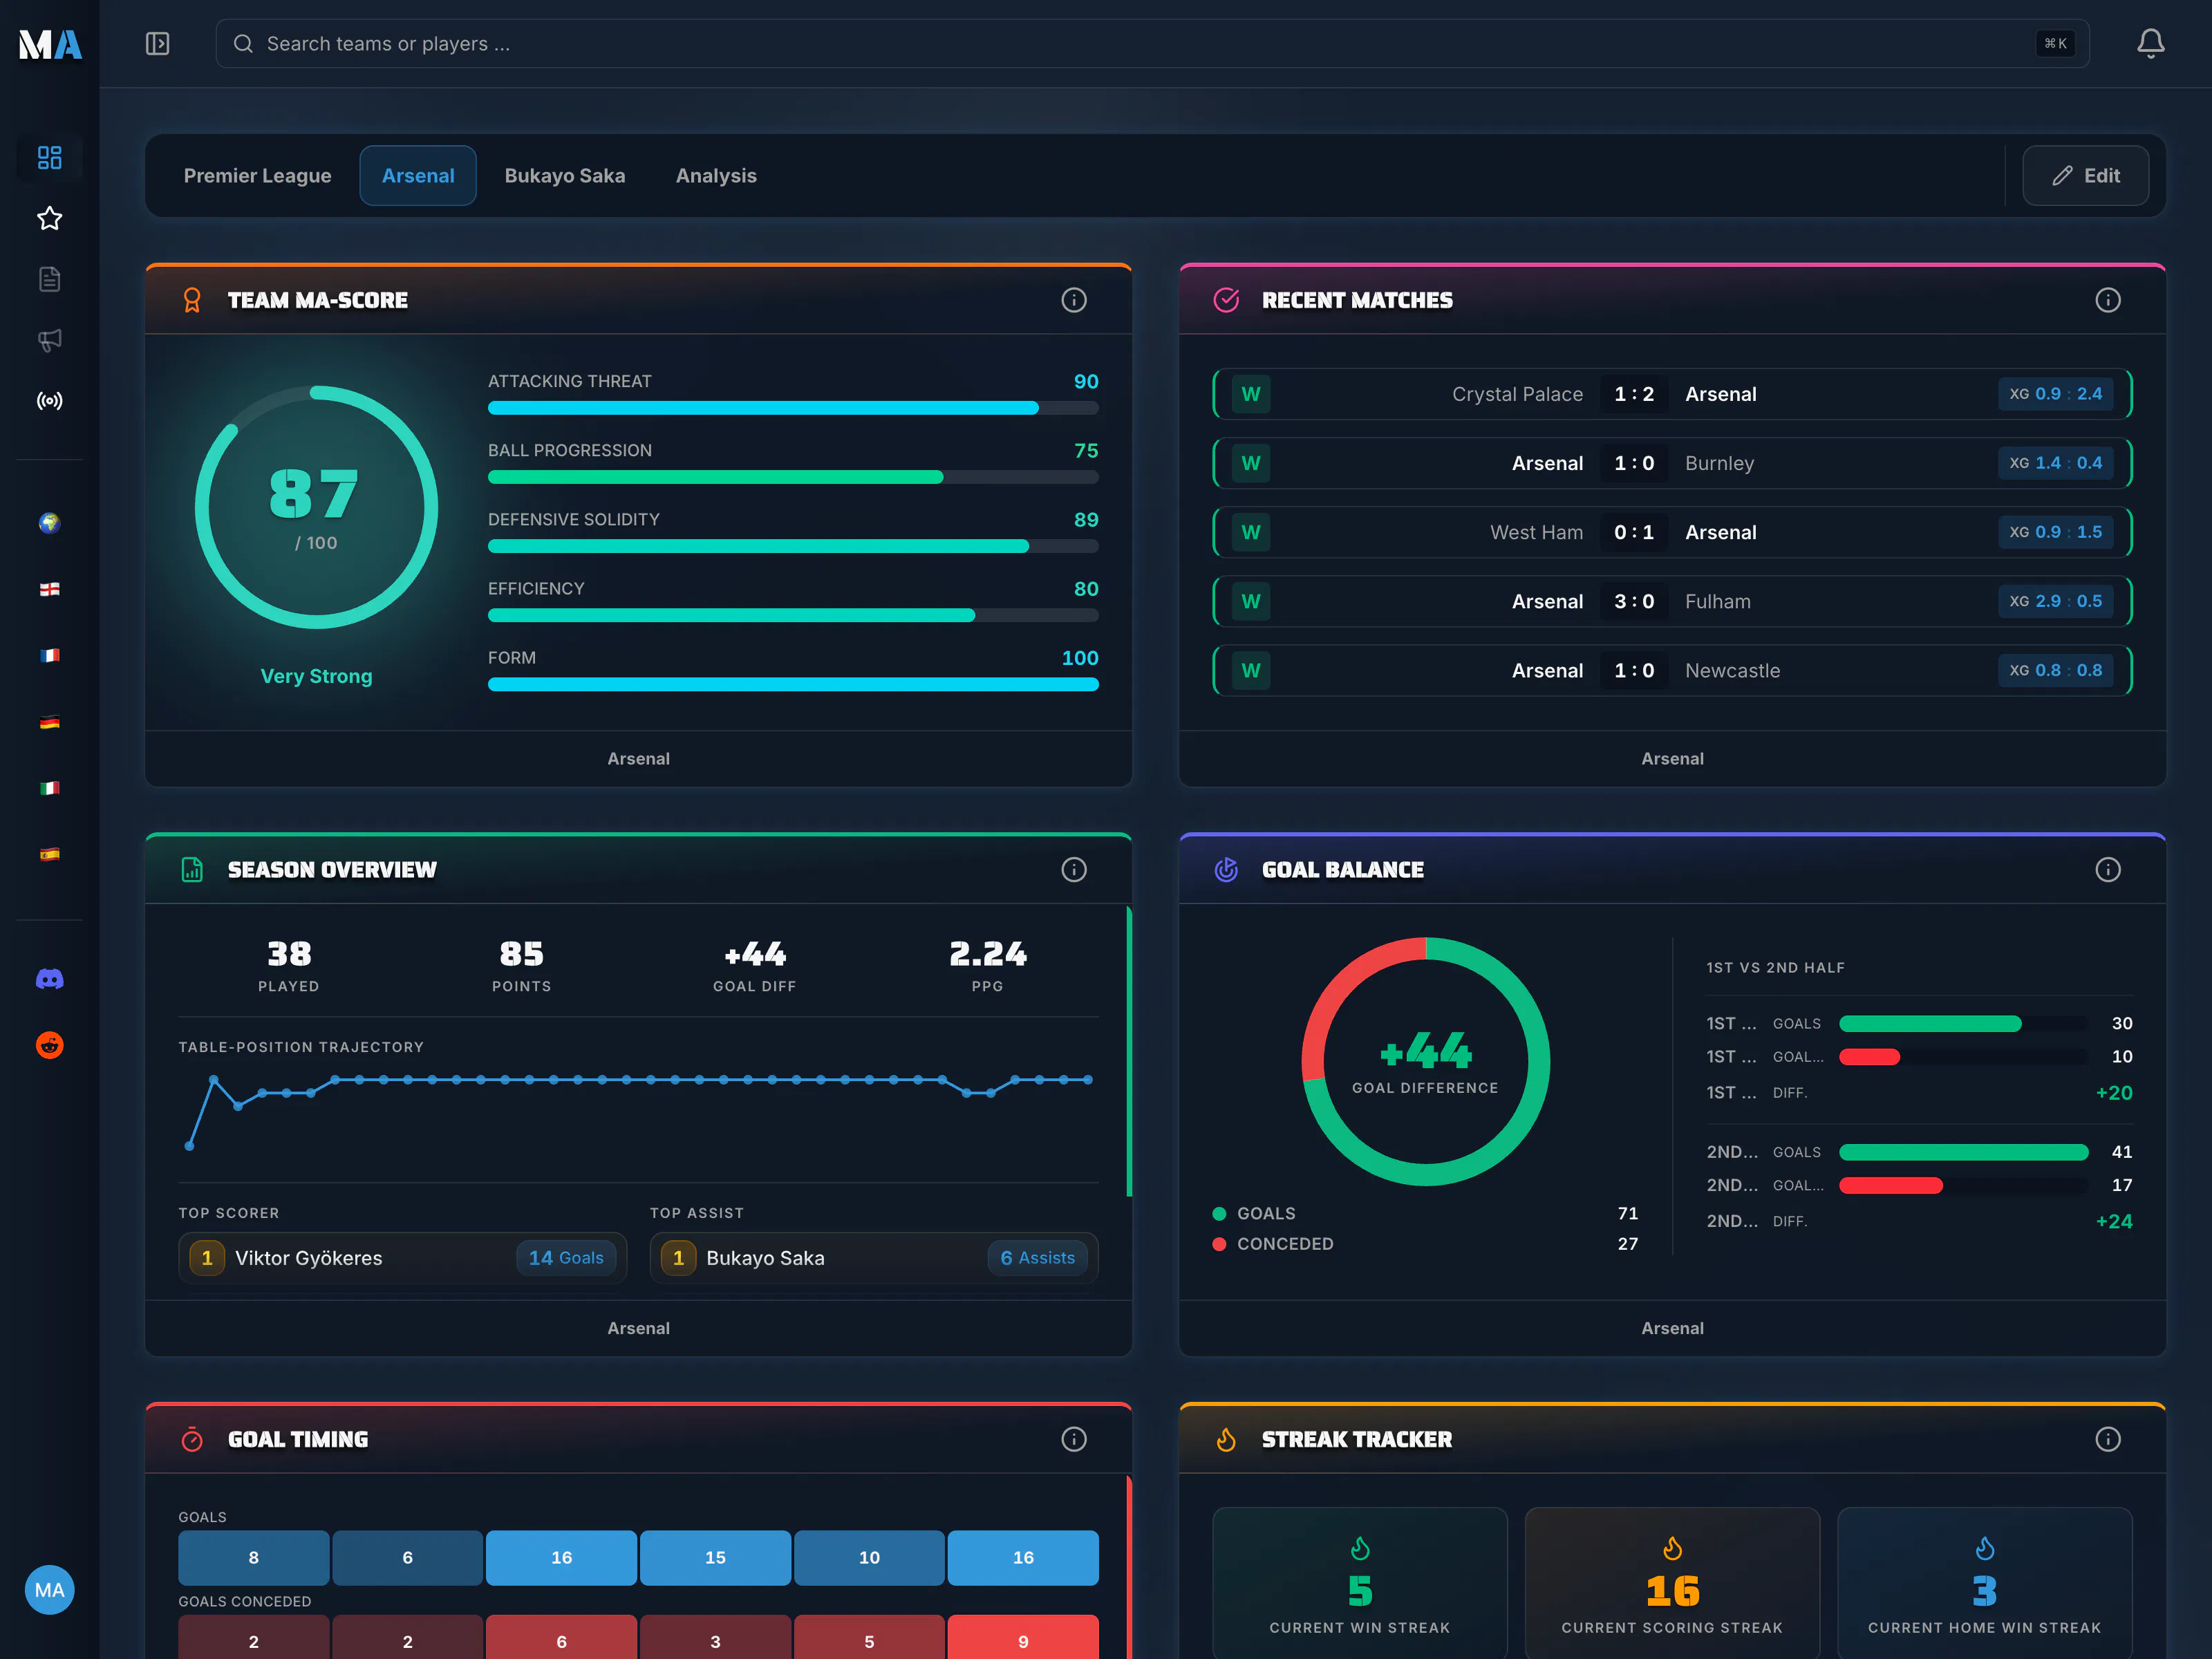Show info for Team MA-Score card
The height and width of the screenshot is (1659, 2212).
[x=1074, y=300]
